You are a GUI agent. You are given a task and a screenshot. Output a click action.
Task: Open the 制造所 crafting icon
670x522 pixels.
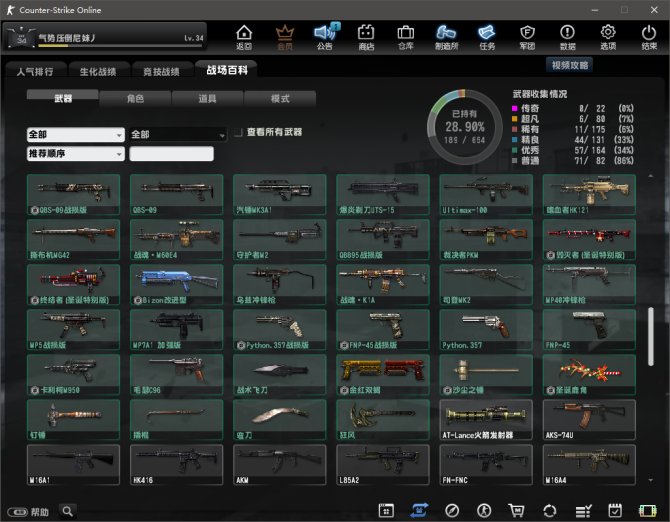click(446, 37)
